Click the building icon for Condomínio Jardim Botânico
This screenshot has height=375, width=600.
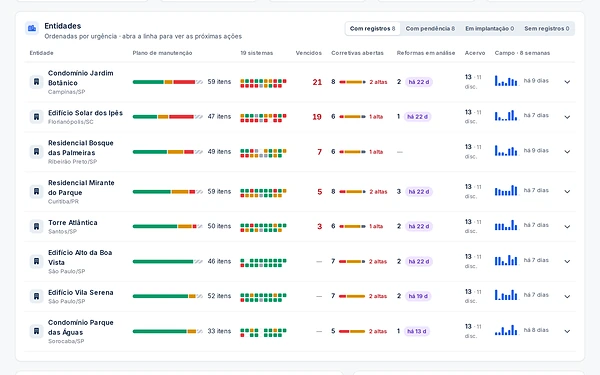(x=36, y=82)
